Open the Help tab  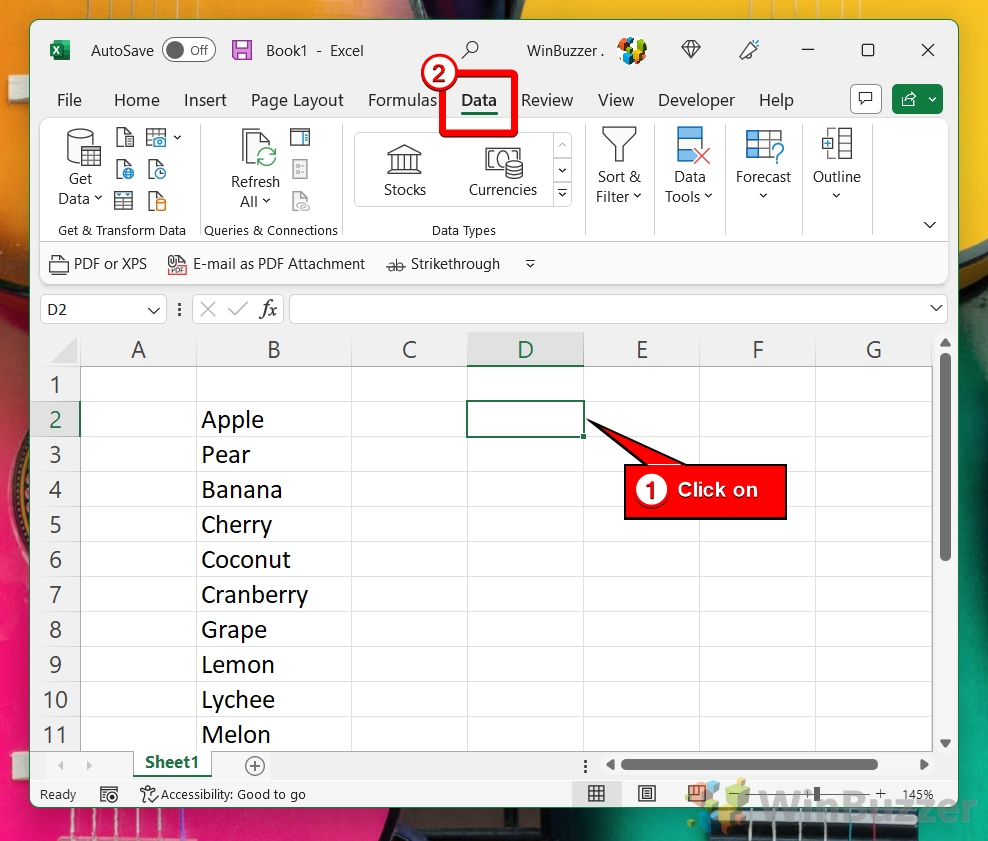click(776, 100)
